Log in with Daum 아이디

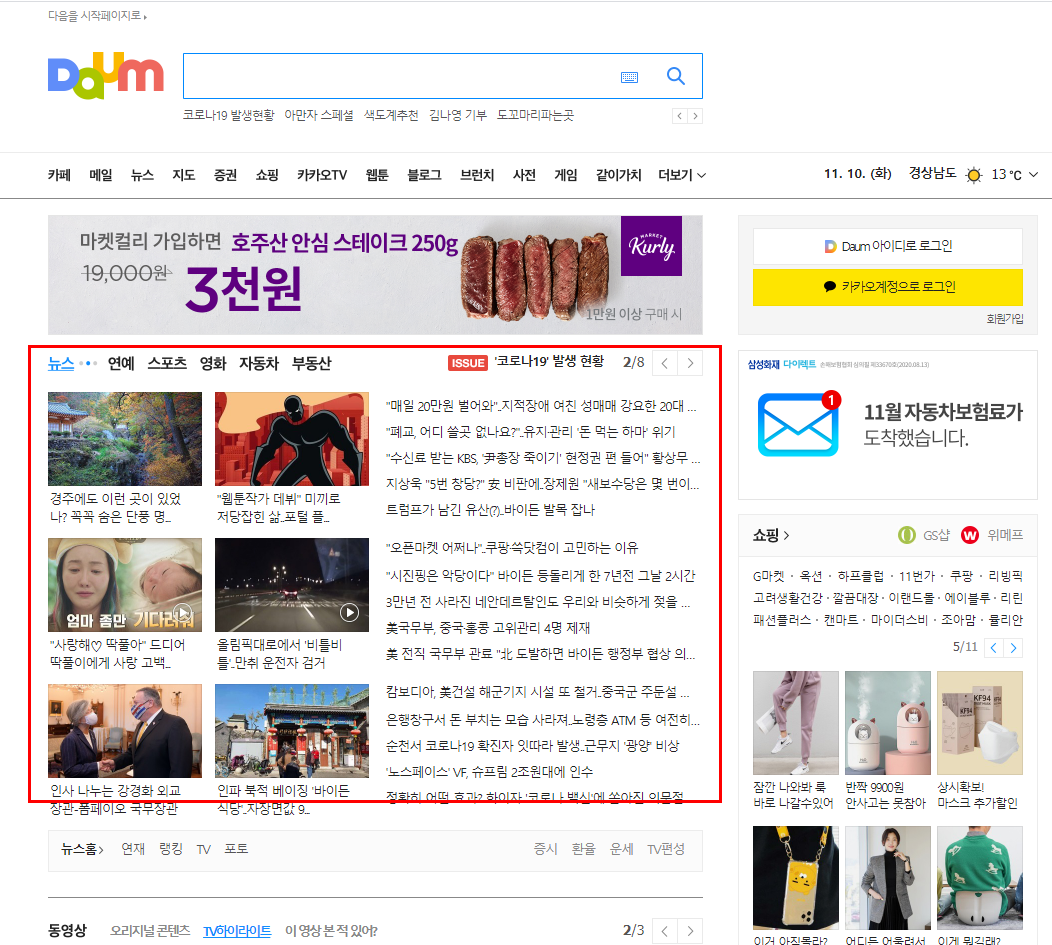click(888, 246)
